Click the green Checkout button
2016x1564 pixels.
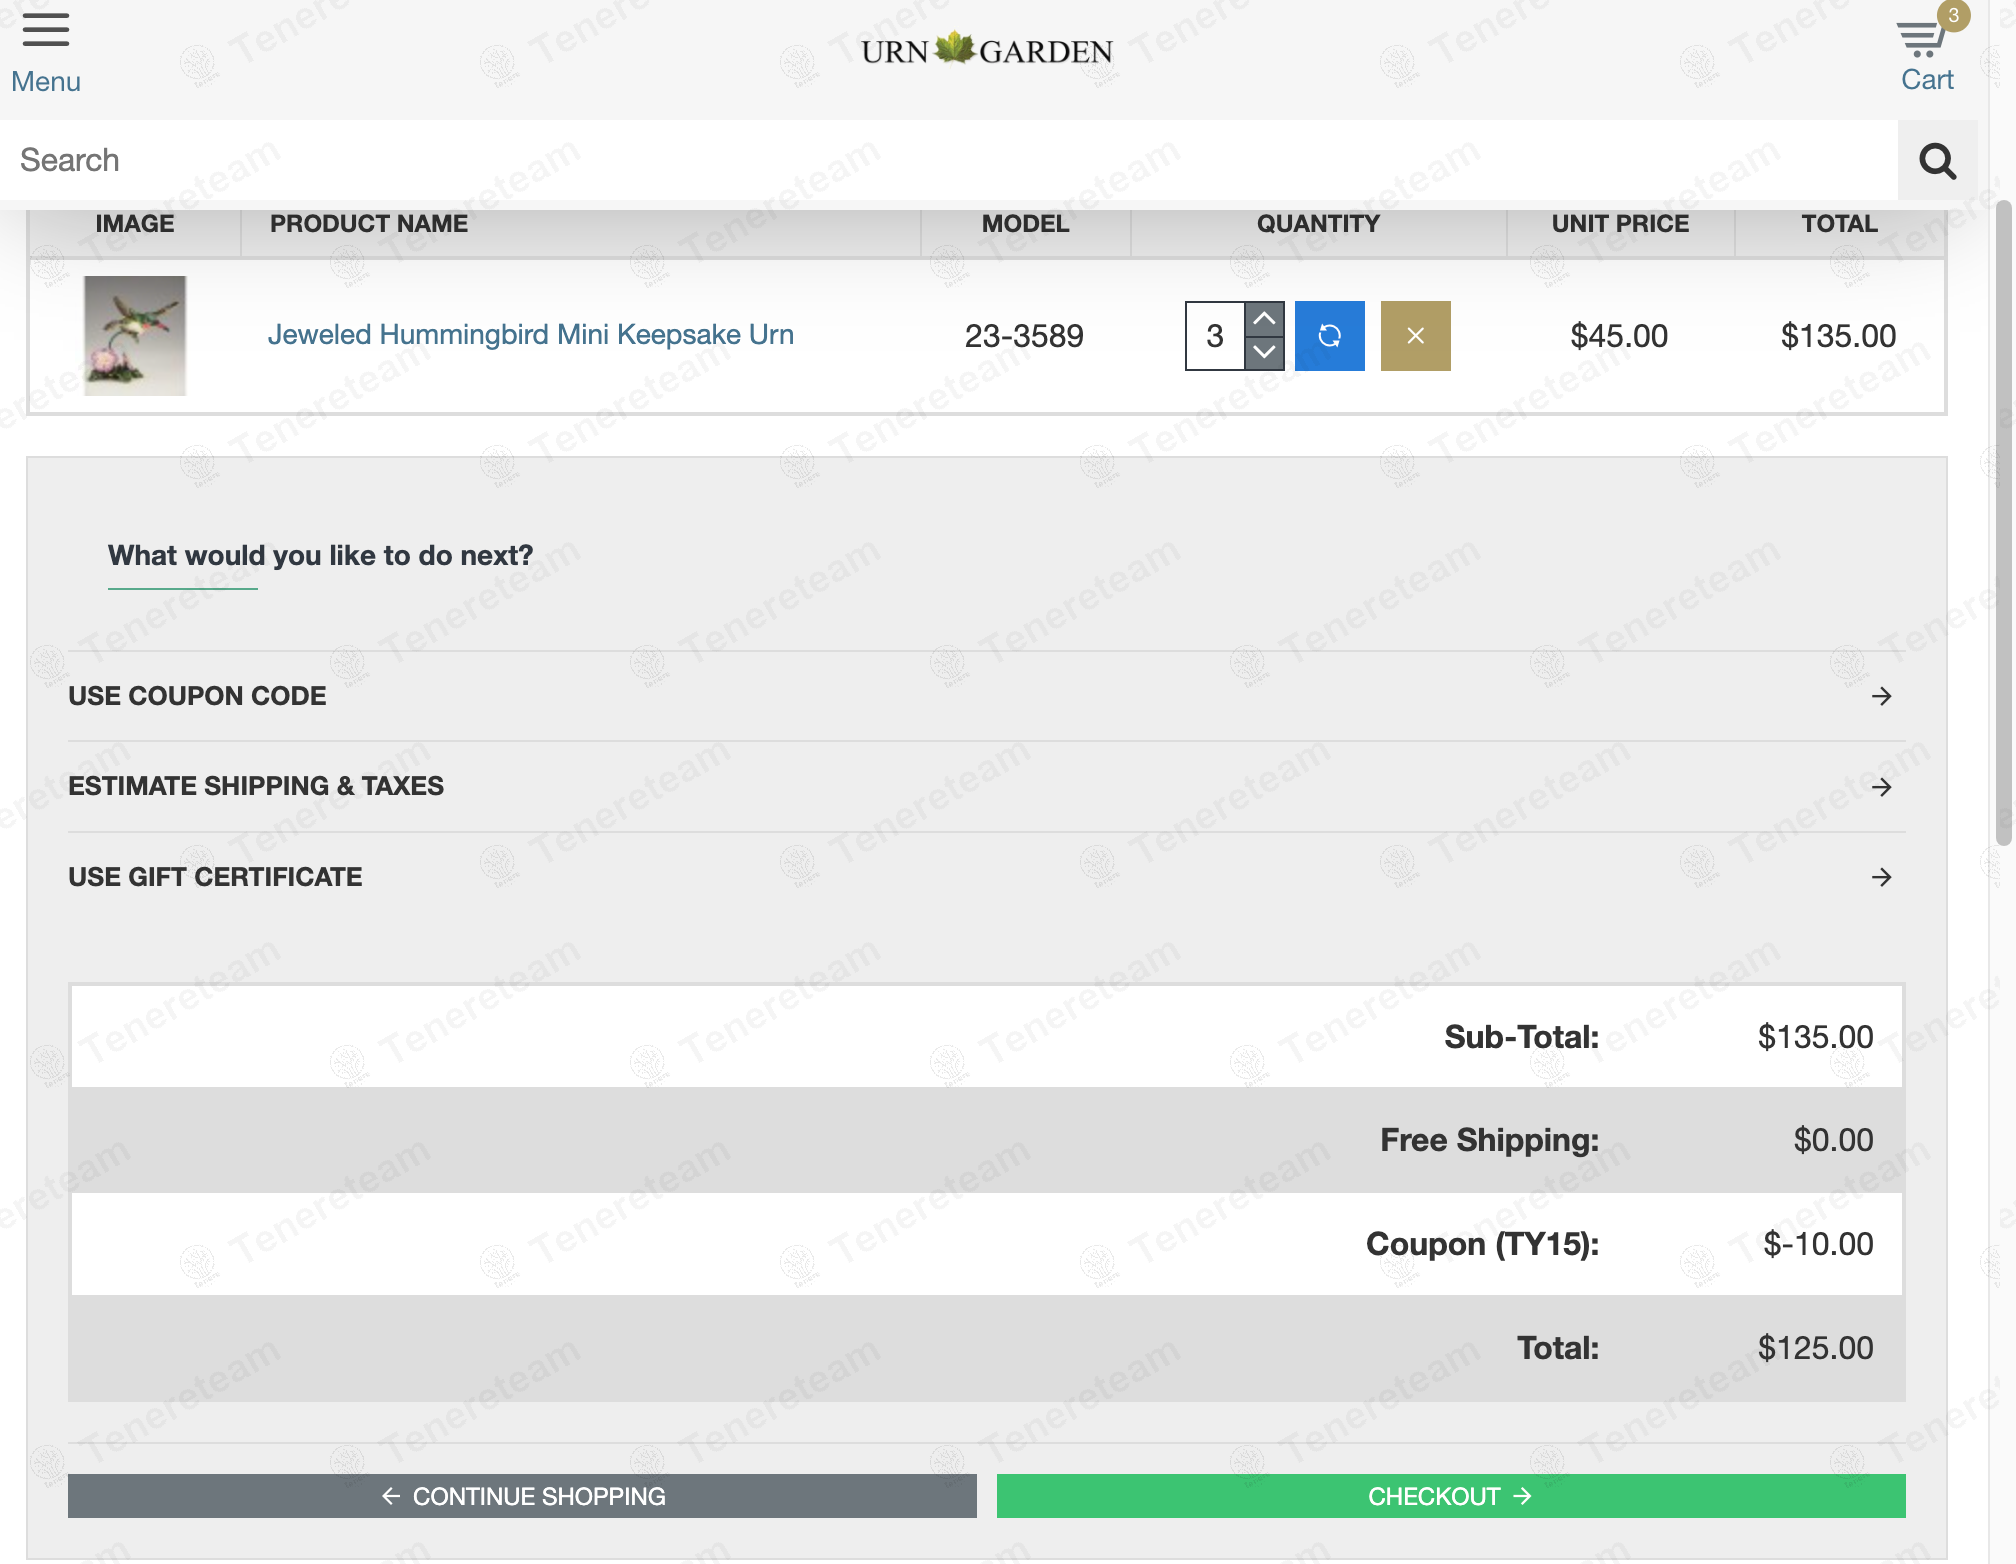[1451, 1496]
